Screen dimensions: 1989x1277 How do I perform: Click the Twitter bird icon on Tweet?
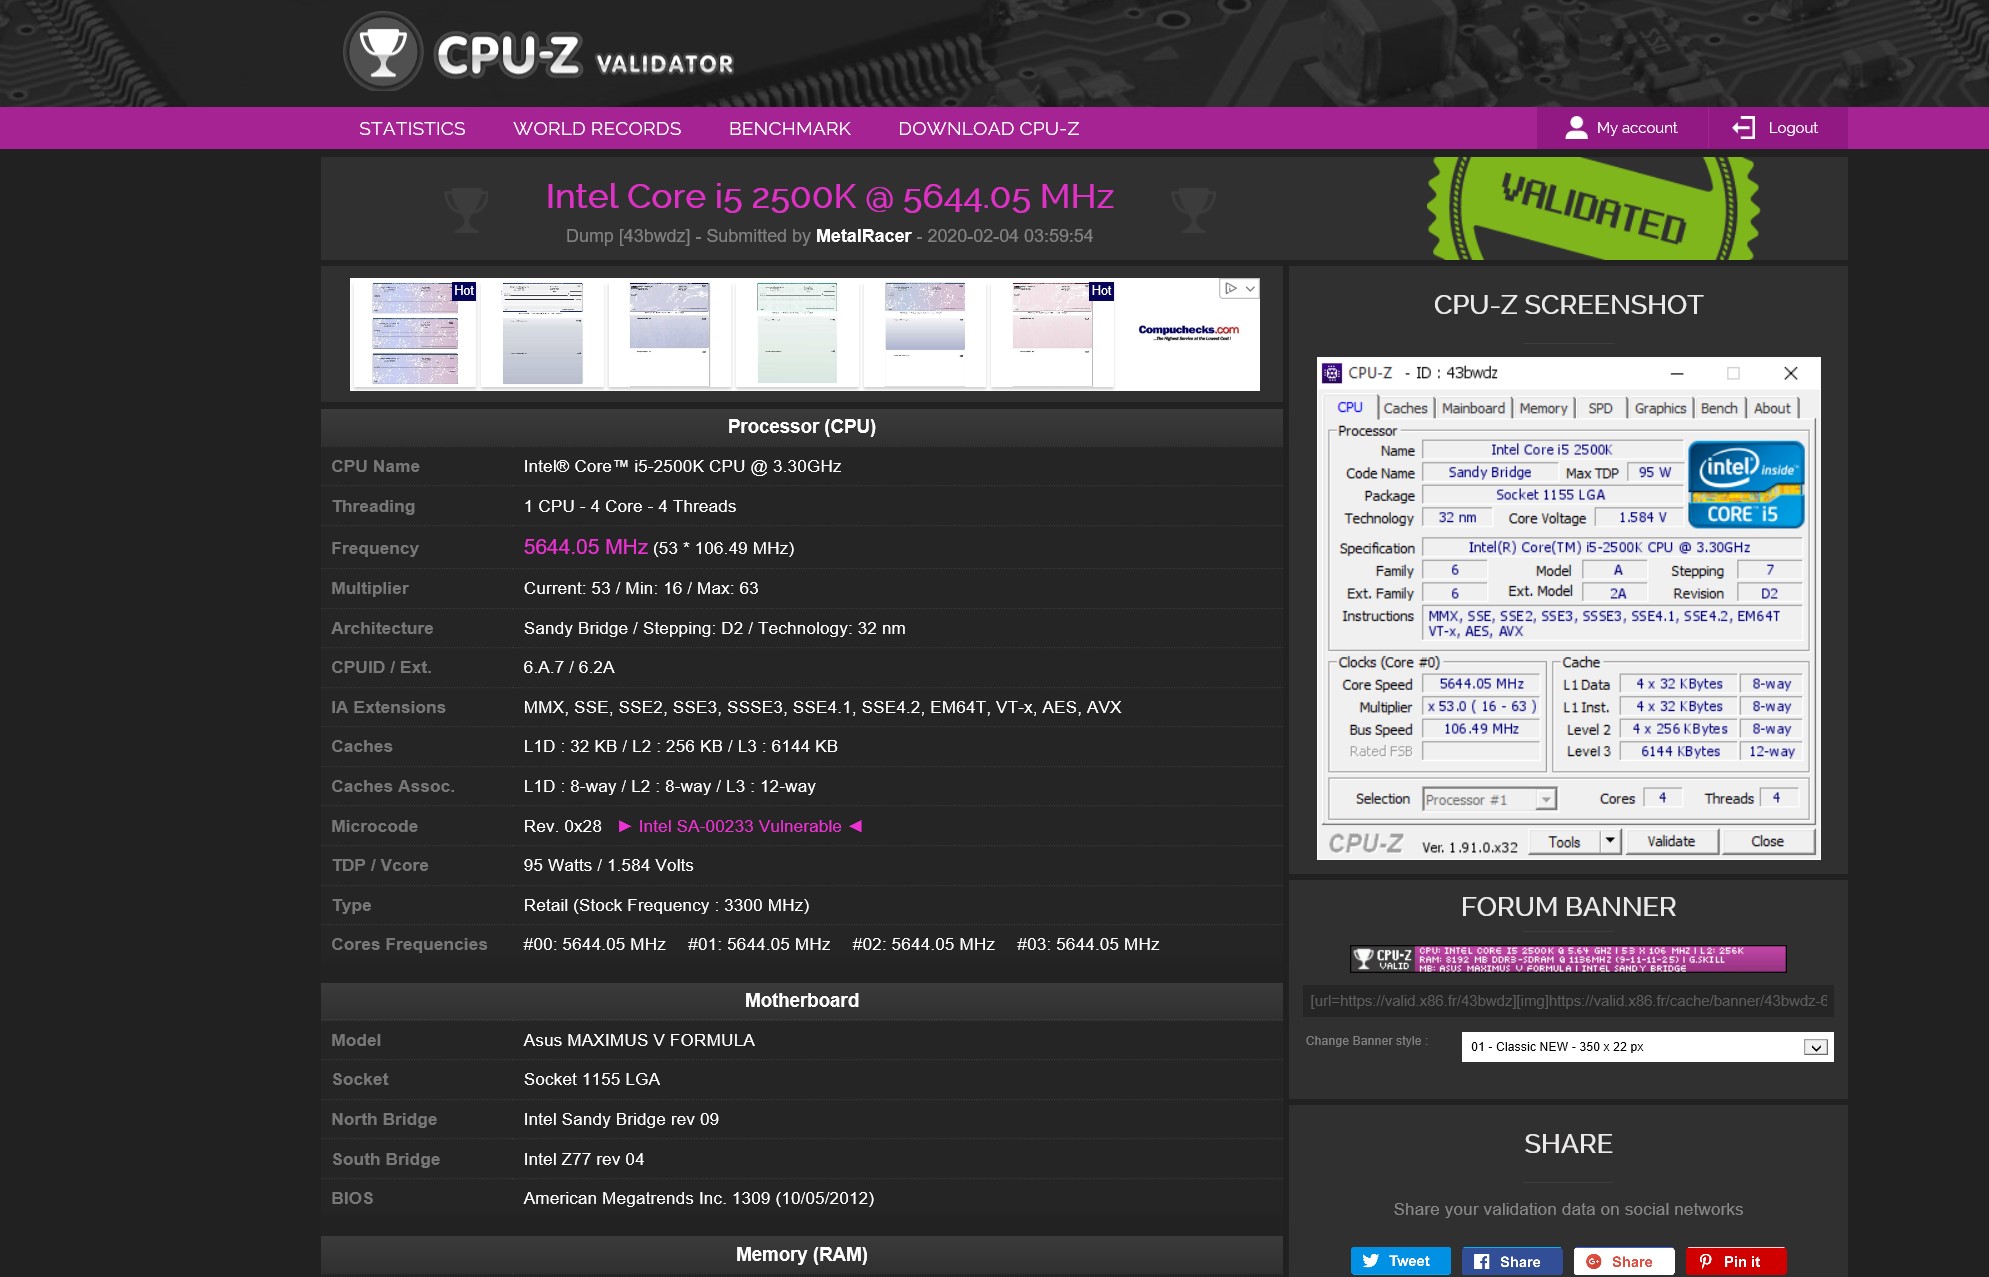pyautogui.click(x=1371, y=1262)
